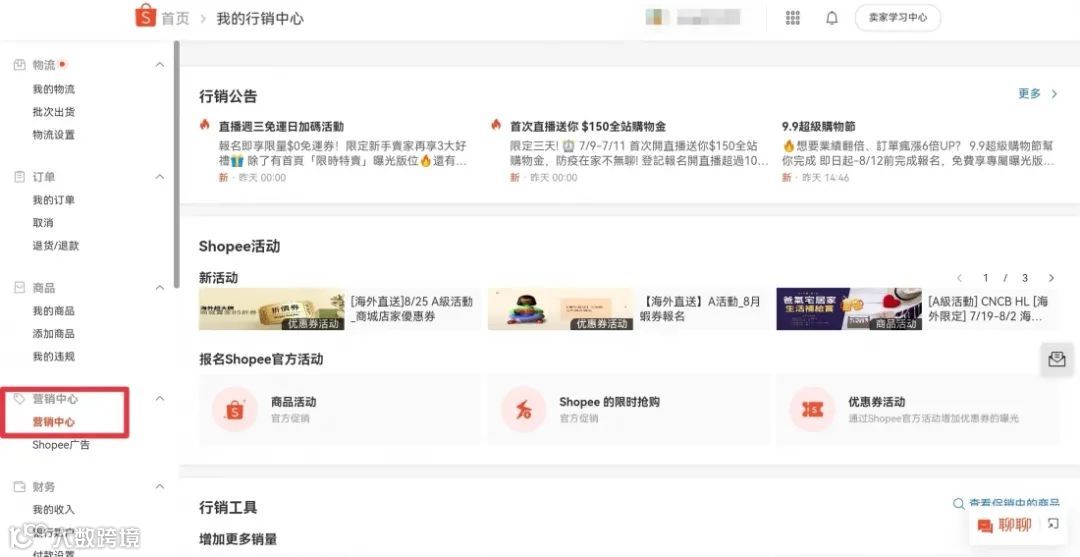This screenshot has width=1080, height=557.
Task: Click the 卖家学习中心 button
Action: pyautogui.click(x=897, y=18)
